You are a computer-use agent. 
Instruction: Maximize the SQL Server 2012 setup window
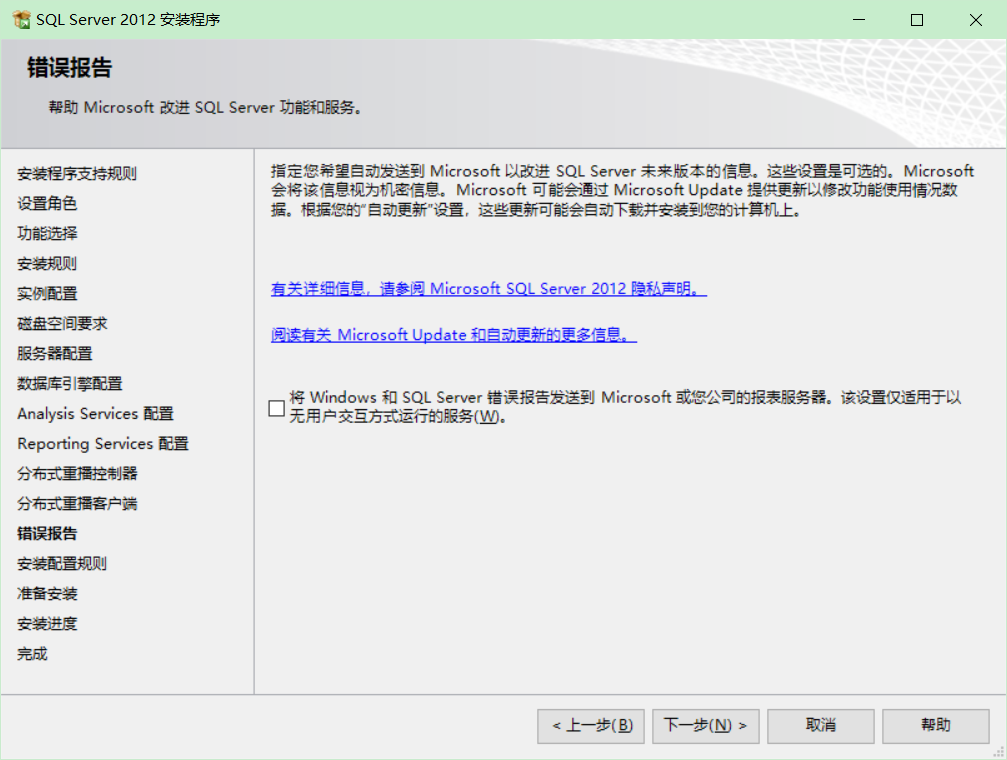(x=917, y=20)
